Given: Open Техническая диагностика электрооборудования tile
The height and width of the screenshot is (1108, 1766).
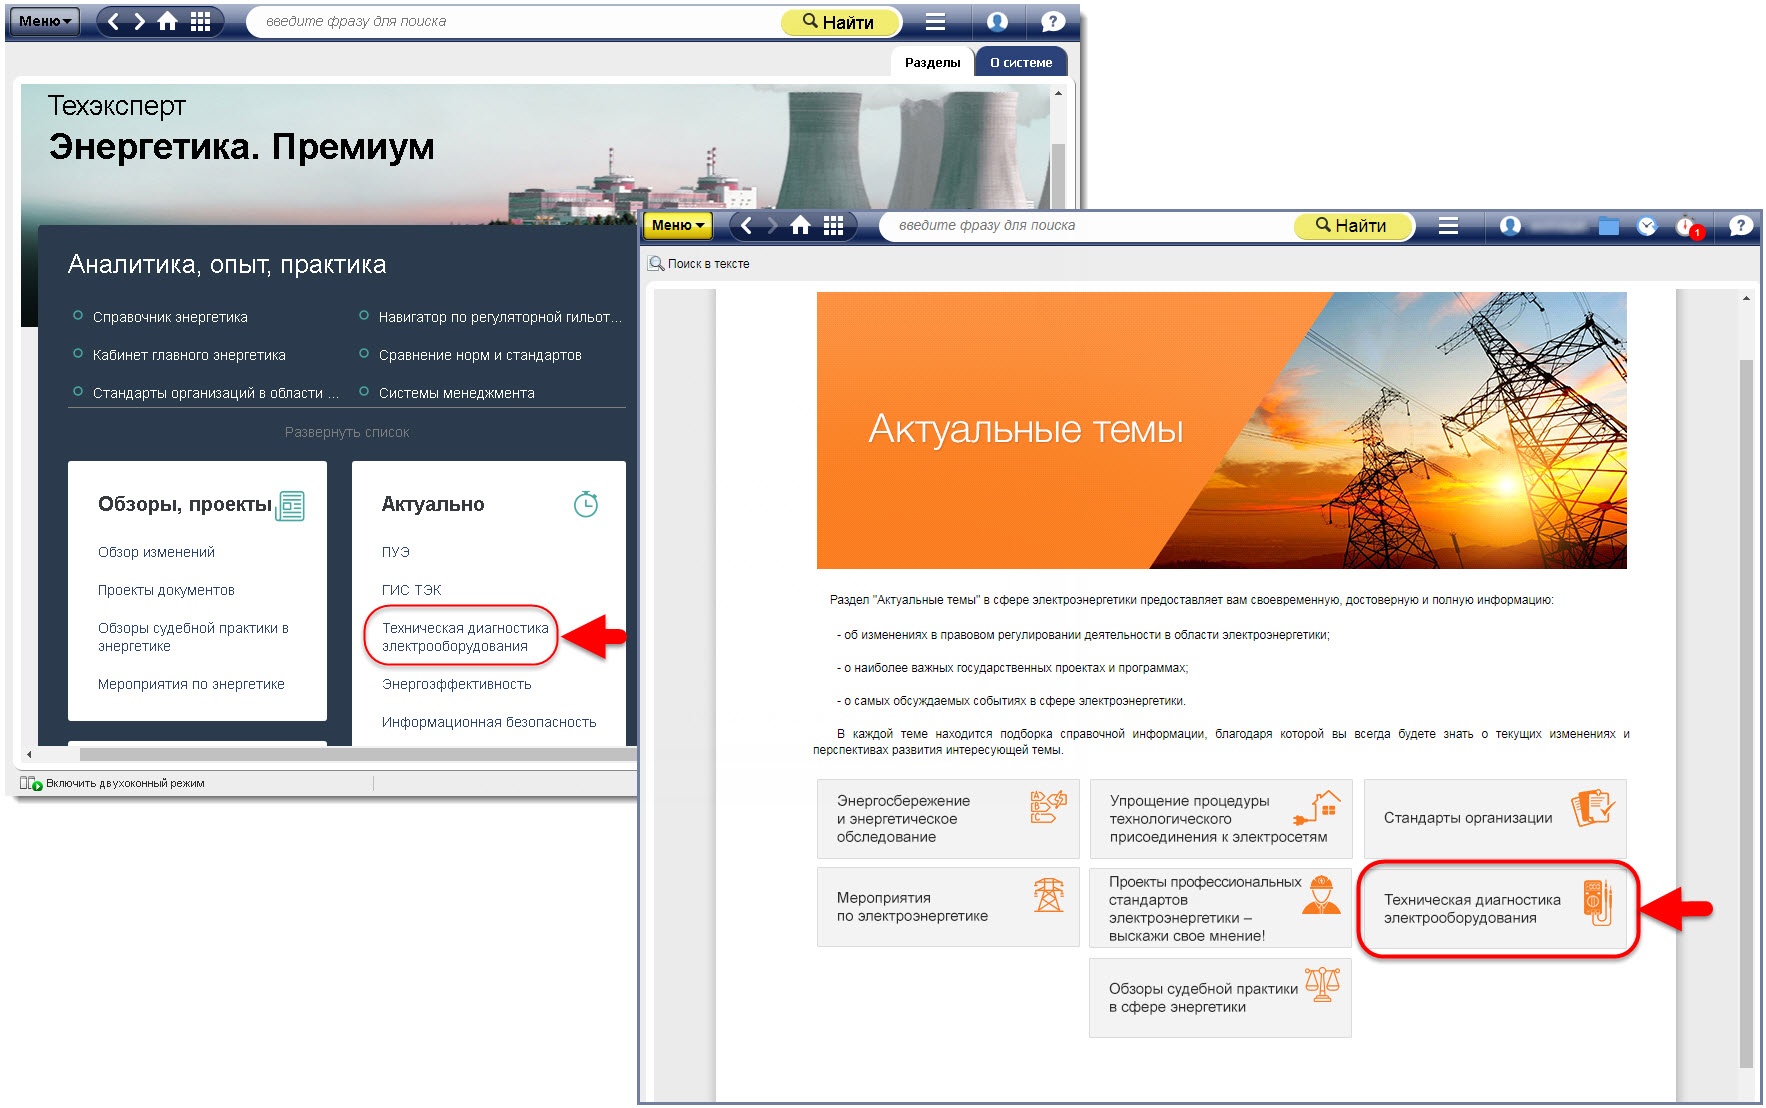Looking at the screenshot, I should [1495, 909].
